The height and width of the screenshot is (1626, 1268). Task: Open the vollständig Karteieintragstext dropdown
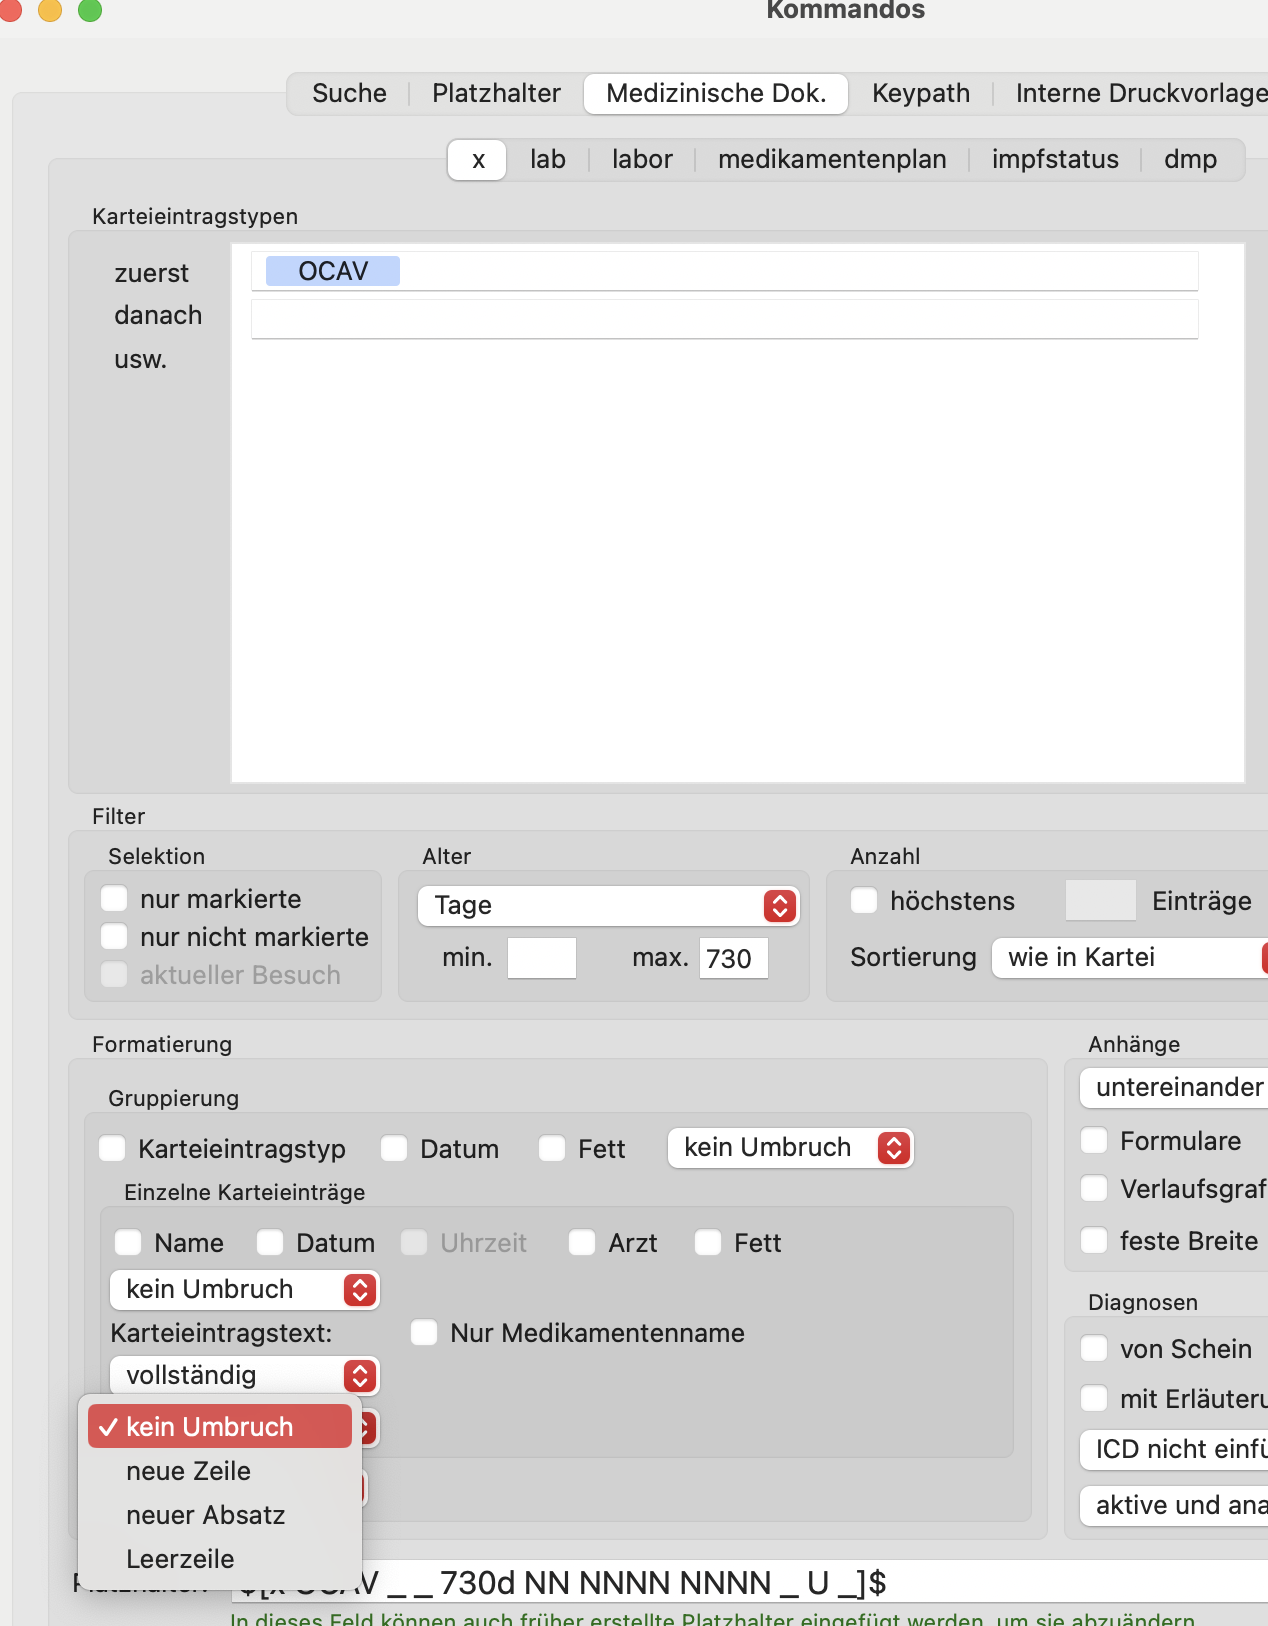click(244, 1375)
